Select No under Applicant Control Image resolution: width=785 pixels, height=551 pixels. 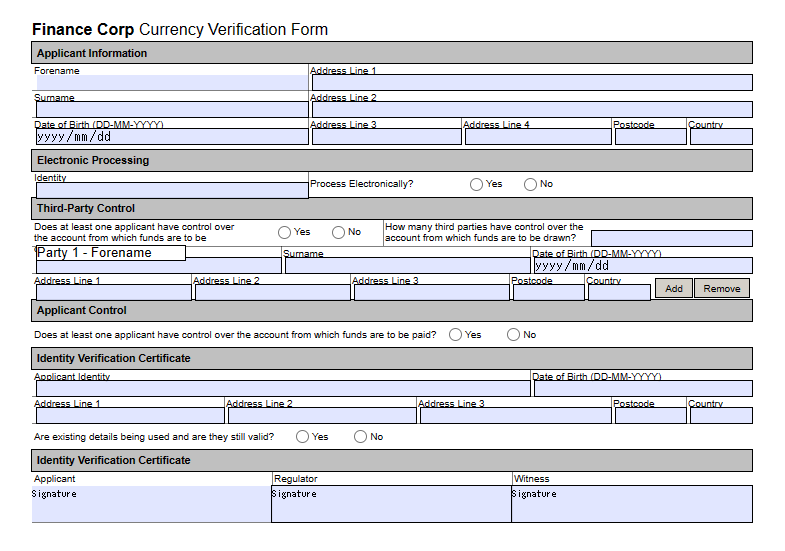pos(514,335)
